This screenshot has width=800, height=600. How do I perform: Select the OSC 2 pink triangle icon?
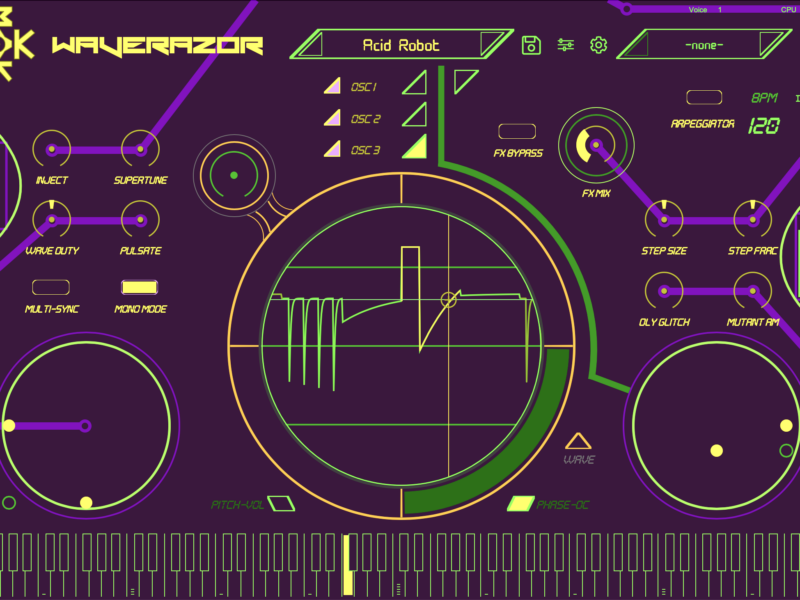click(332, 119)
